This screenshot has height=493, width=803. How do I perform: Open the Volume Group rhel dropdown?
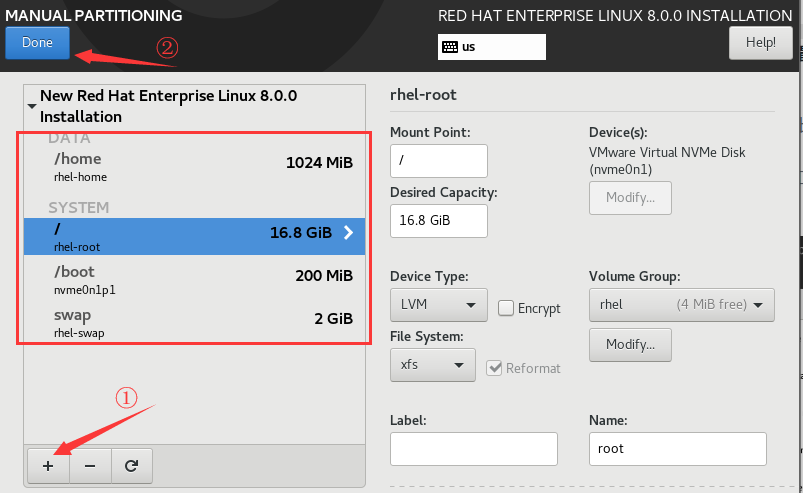pos(682,305)
